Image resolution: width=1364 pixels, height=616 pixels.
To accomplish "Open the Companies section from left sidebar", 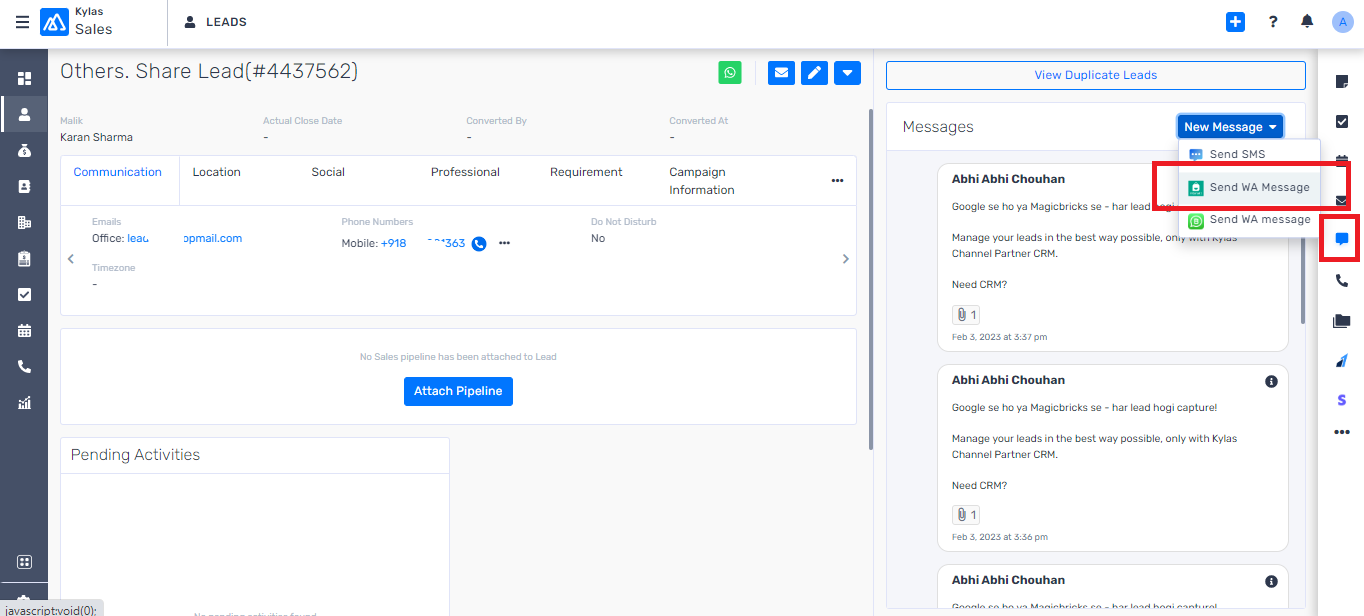I will click(x=22, y=222).
